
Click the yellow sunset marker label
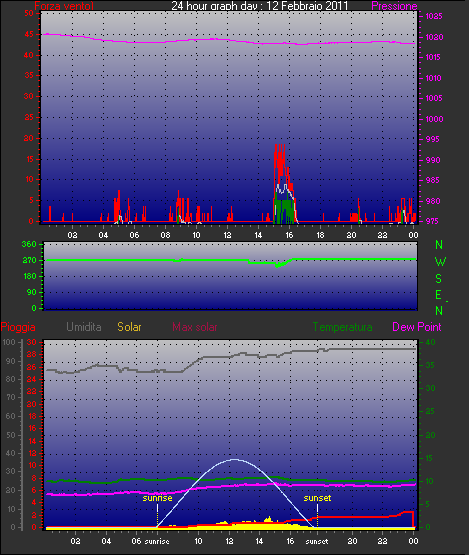click(x=317, y=498)
